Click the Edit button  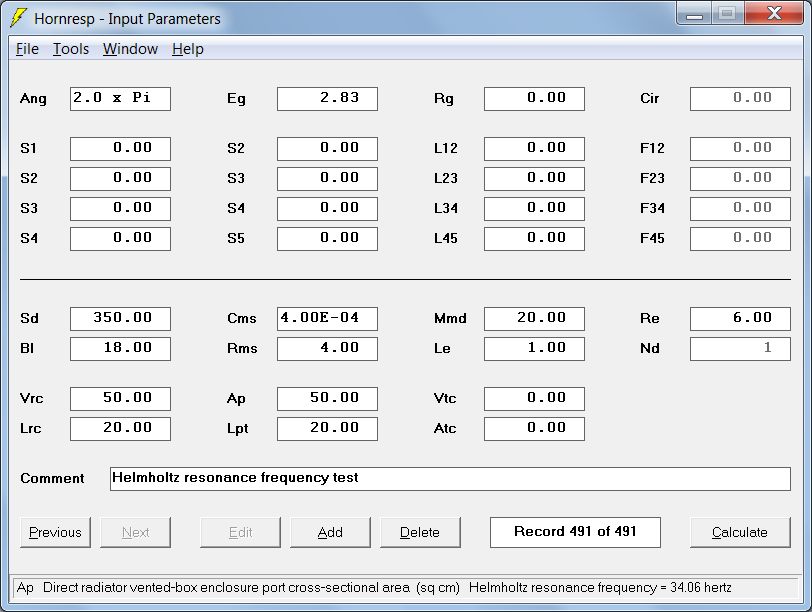tap(240, 532)
